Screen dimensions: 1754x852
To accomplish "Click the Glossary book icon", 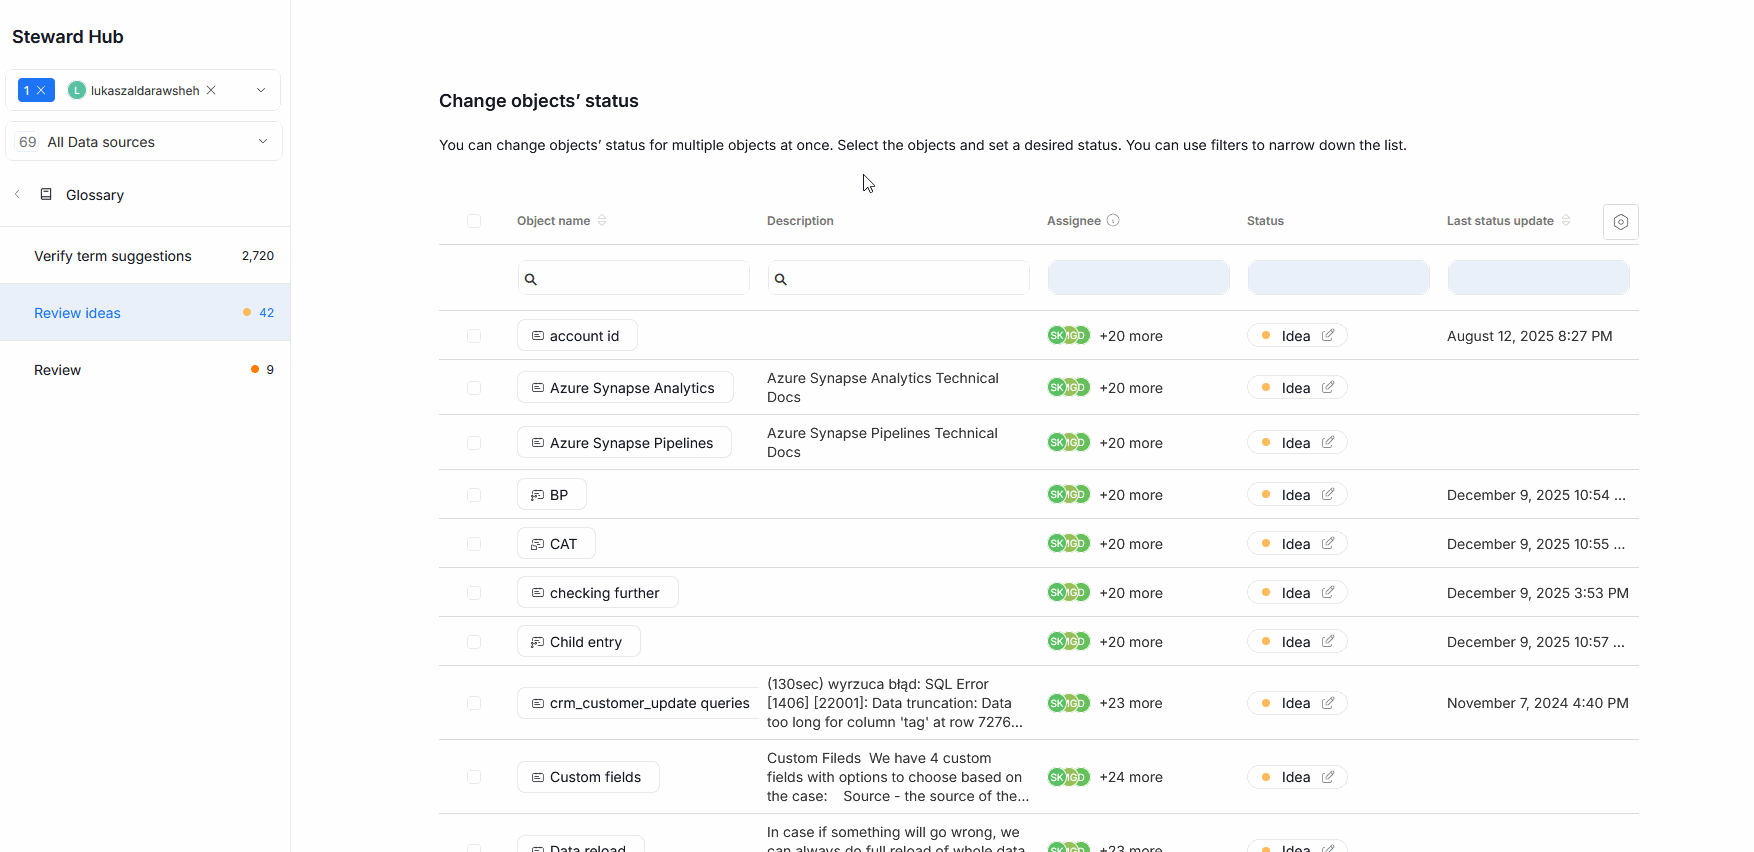I will click(x=46, y=194).
